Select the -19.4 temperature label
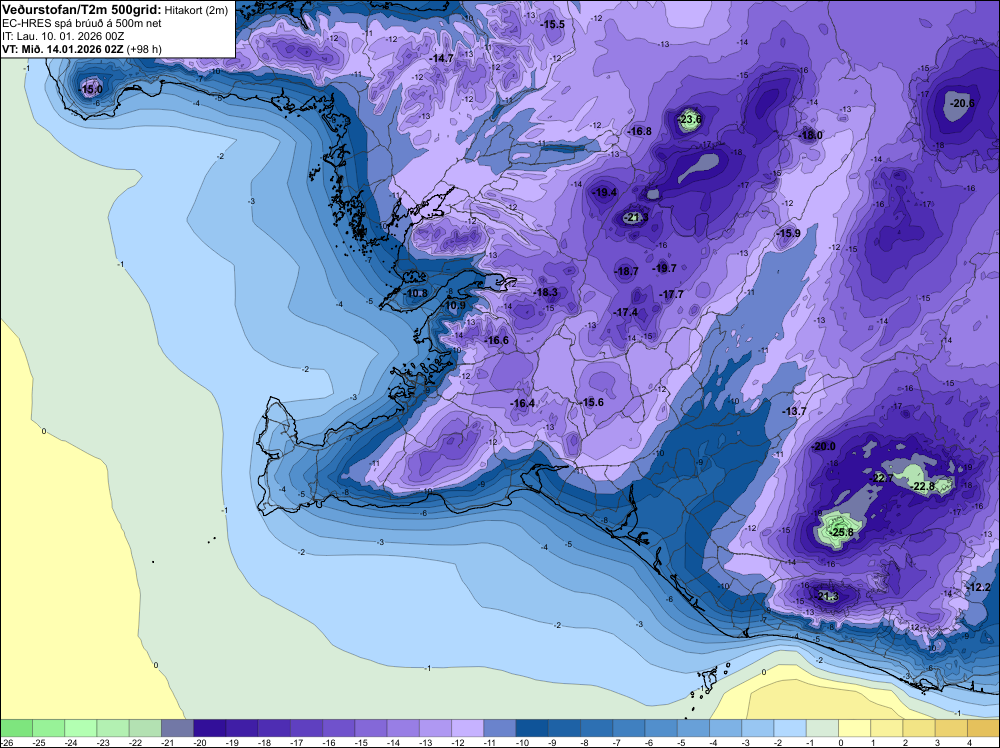1000x748 pixels. [x=605, y=193]
